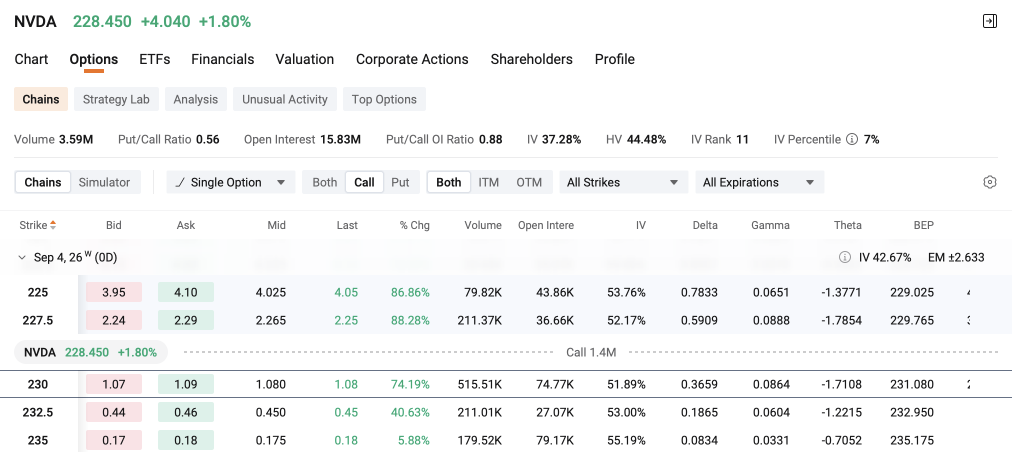Click the Open Interest column header
The height and width of the screenshot is (452, 1012).
[545, 225]
